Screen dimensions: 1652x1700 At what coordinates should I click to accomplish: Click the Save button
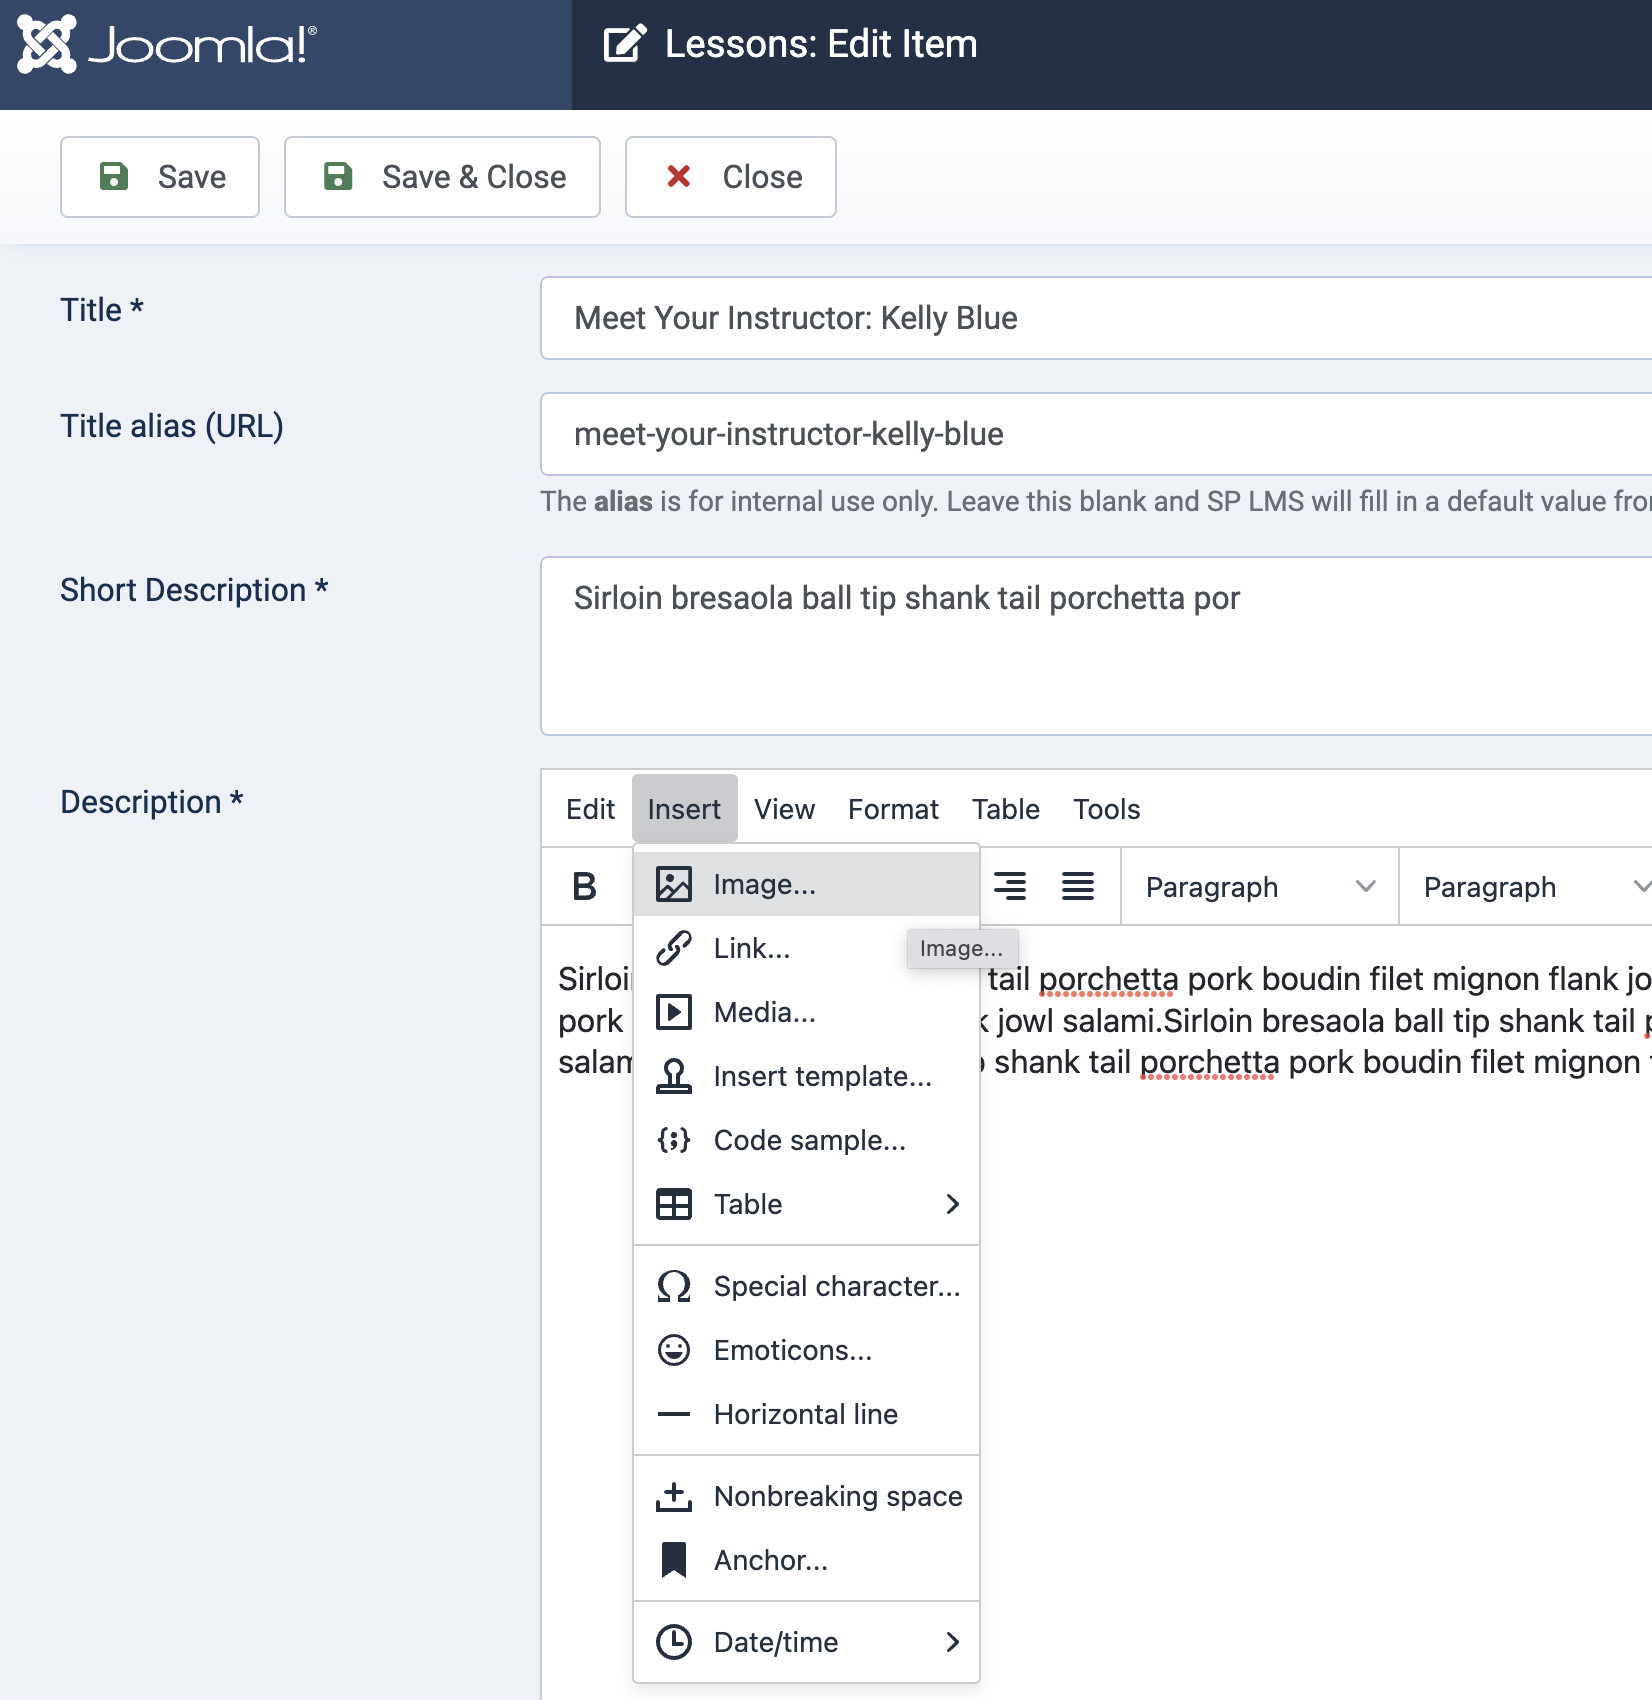coord(160,177)
